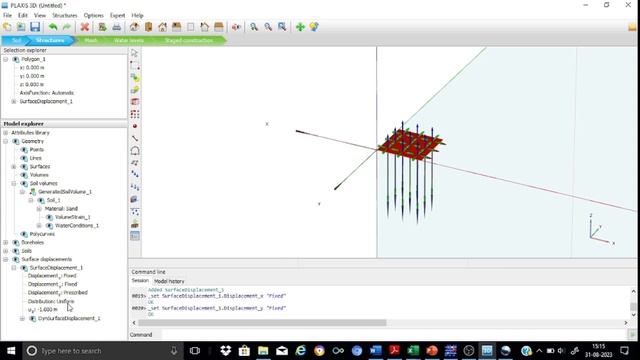The height and width of the screenshot is (360, 640).
Task: Select Distribution: Uniform property
Action: (51, 301)
